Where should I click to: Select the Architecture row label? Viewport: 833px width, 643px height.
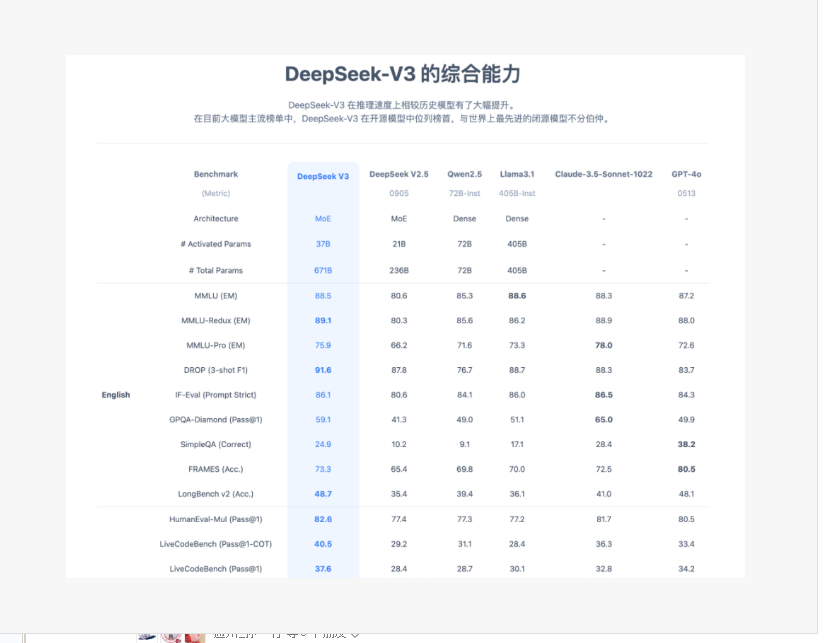coord(216,218)
